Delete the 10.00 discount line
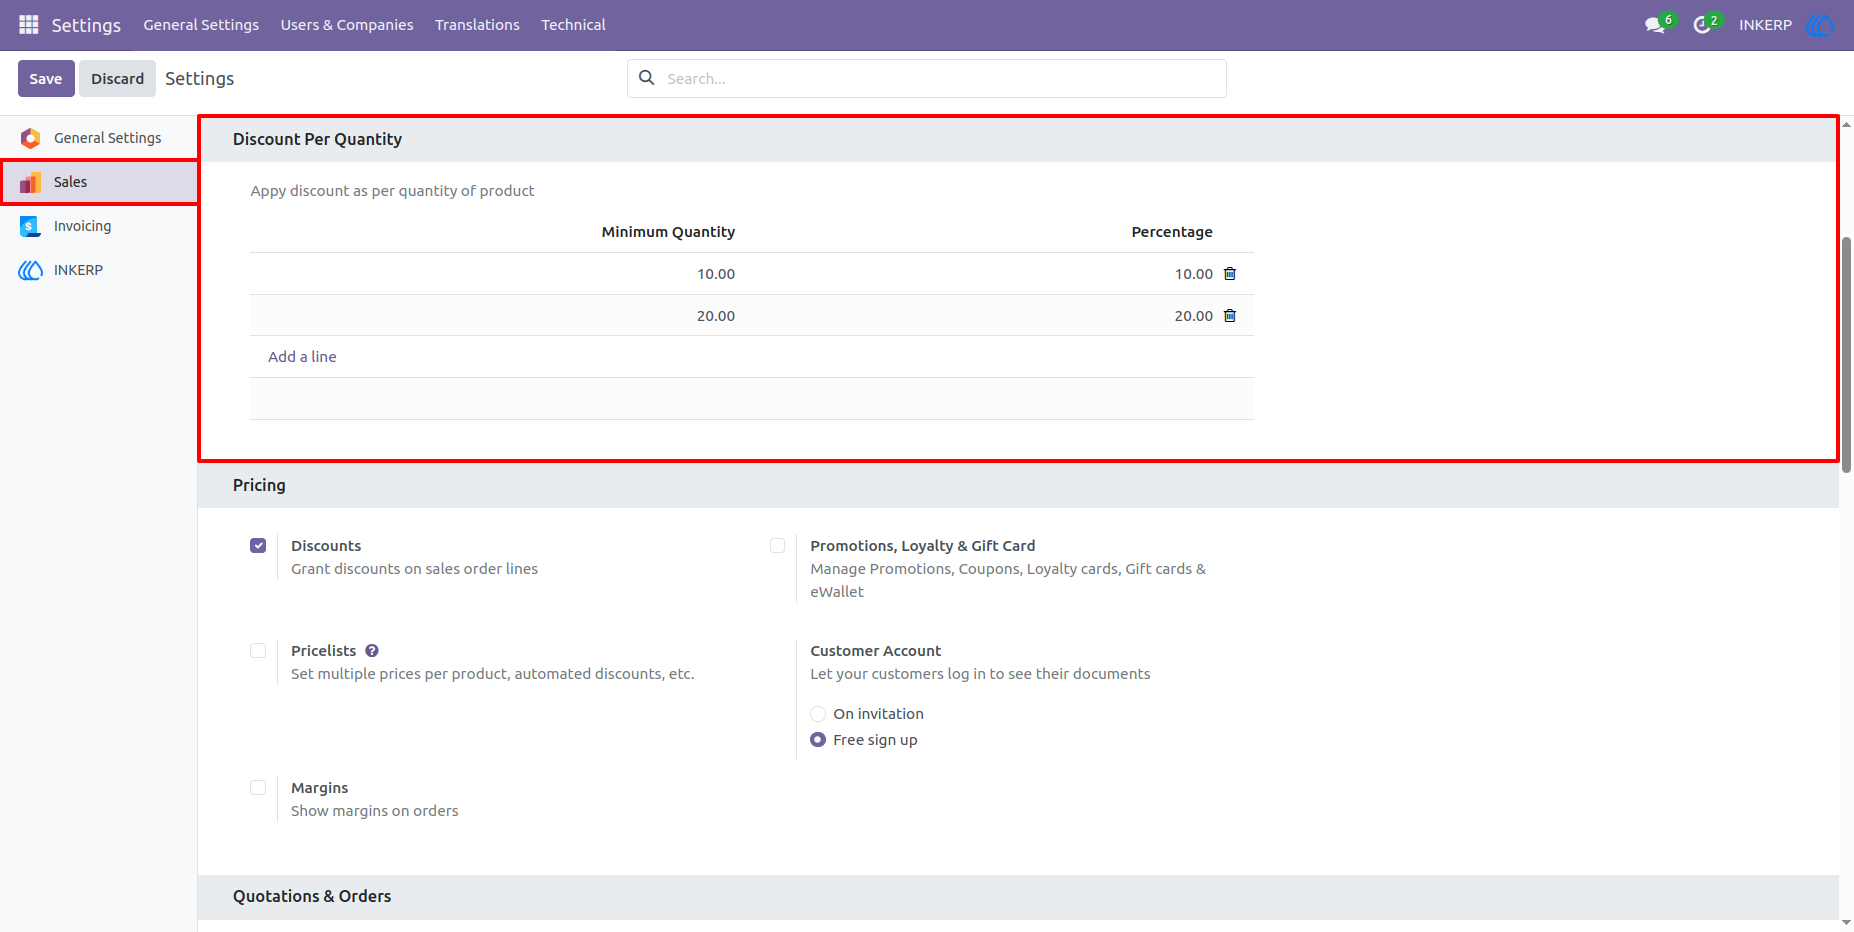This screenshot has height=932, width=1854. click(1230, 274)
